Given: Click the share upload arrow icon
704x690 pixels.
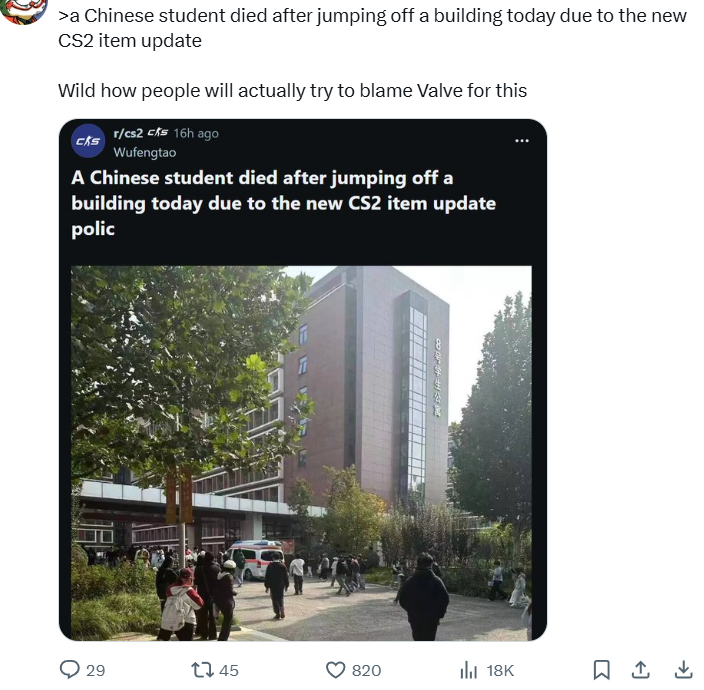Looking at the screenshot, I should tap(640, 669).
